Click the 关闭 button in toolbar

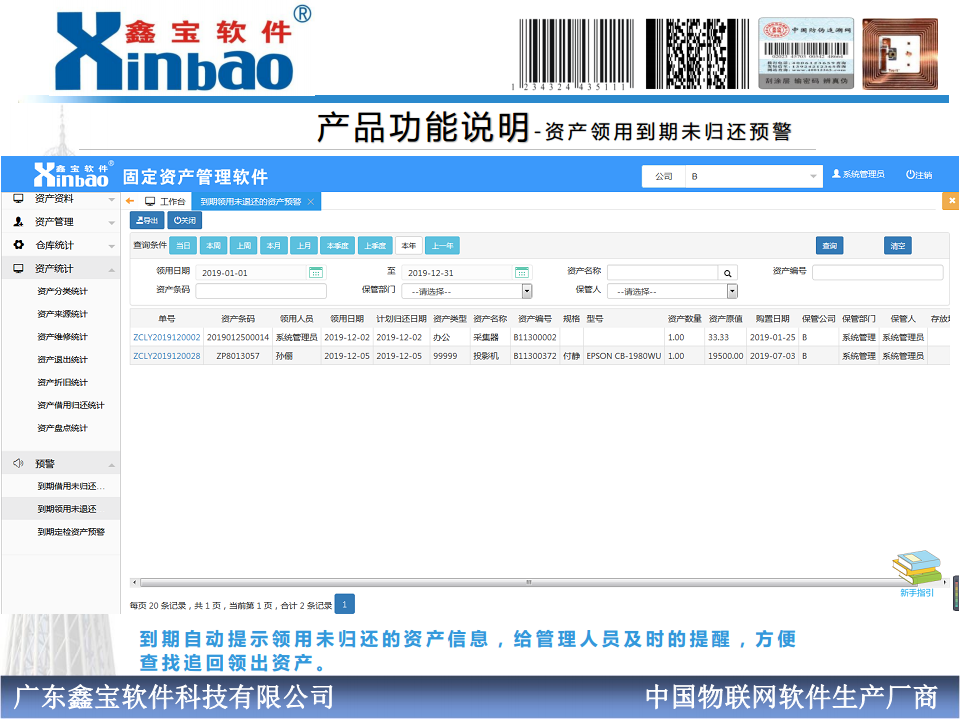pyautogui.click(x=185, y=220)
